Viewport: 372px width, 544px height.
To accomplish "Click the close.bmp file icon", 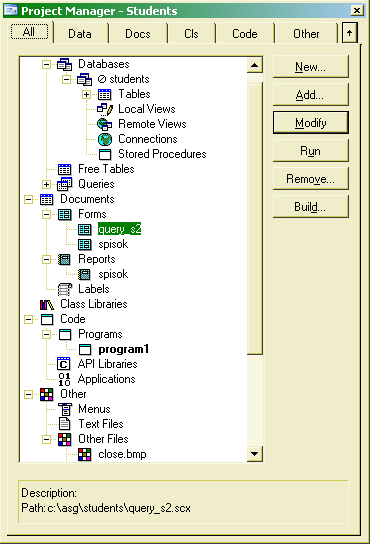I will click(85, 454).
